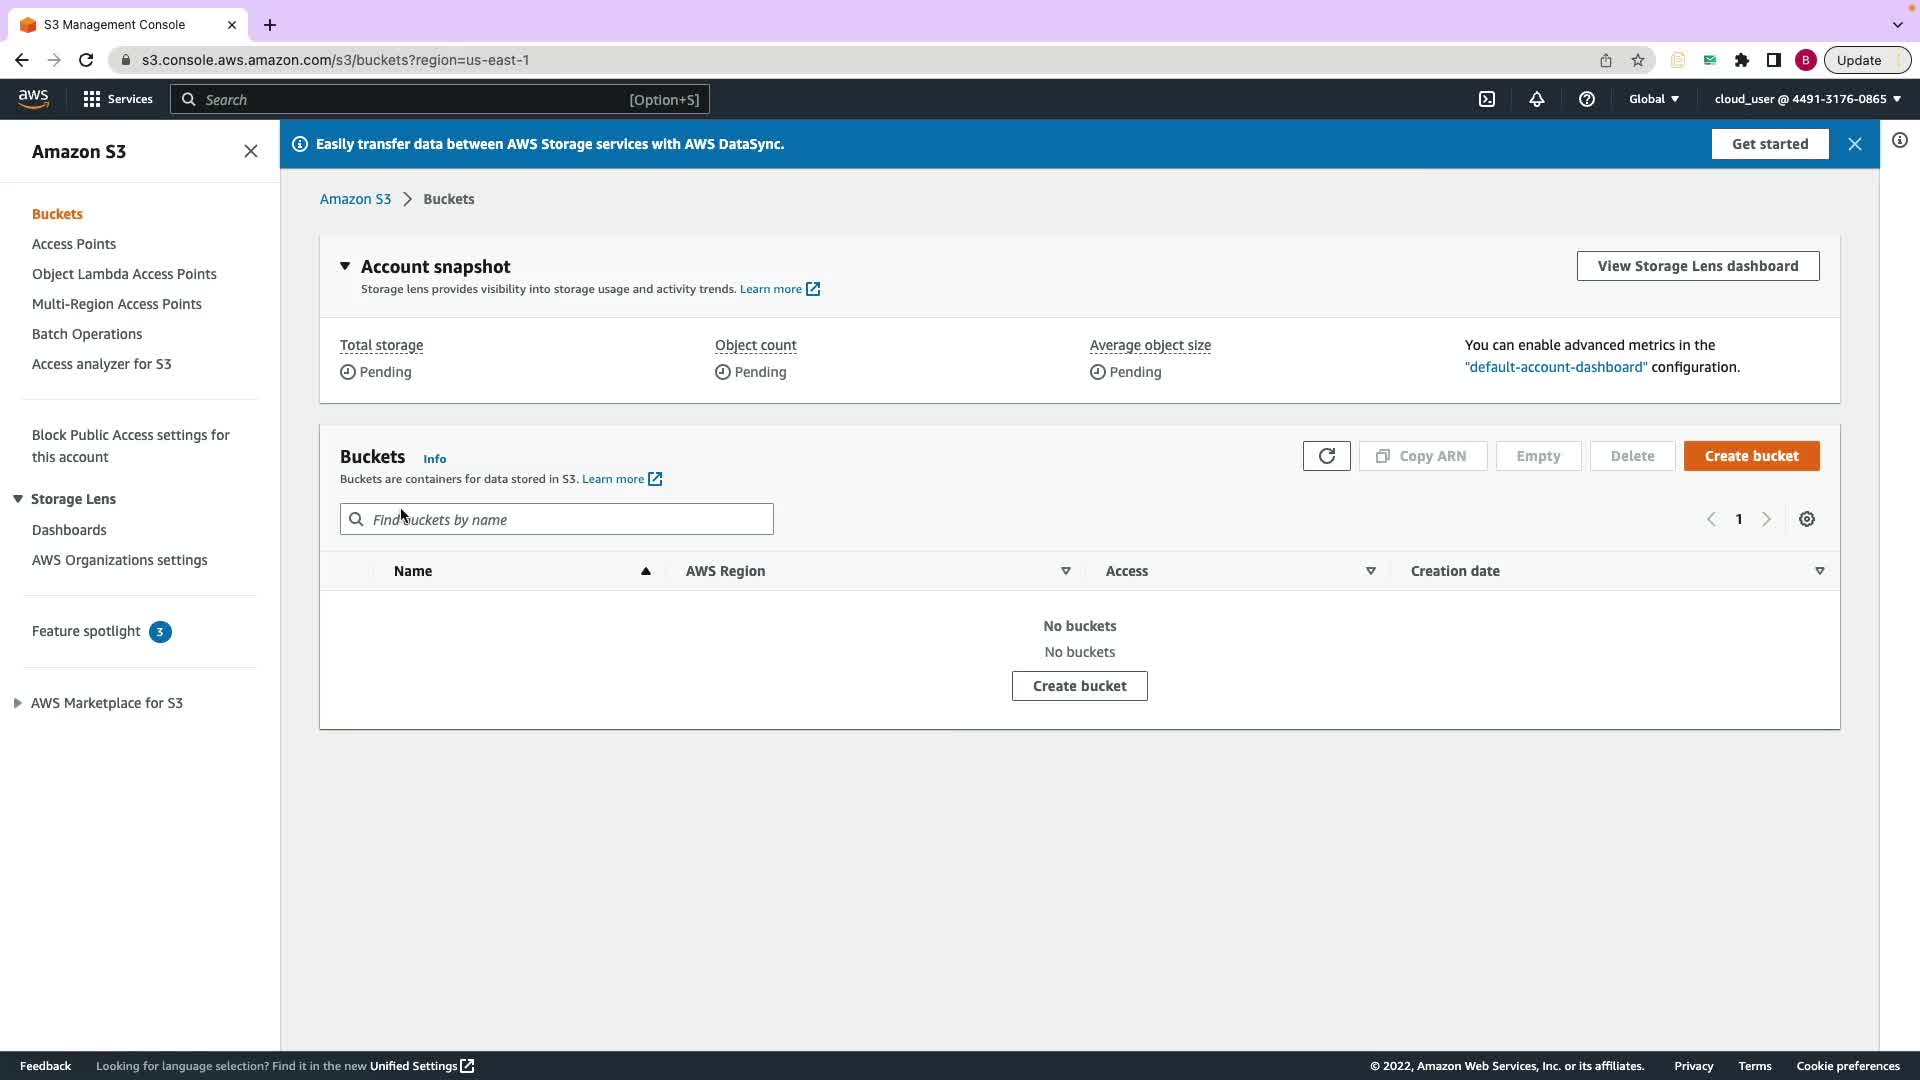Viewport: 1920px width, 1080px height.
Task: Sort by AWS Region column arrow
Action: click(1065, 571)
